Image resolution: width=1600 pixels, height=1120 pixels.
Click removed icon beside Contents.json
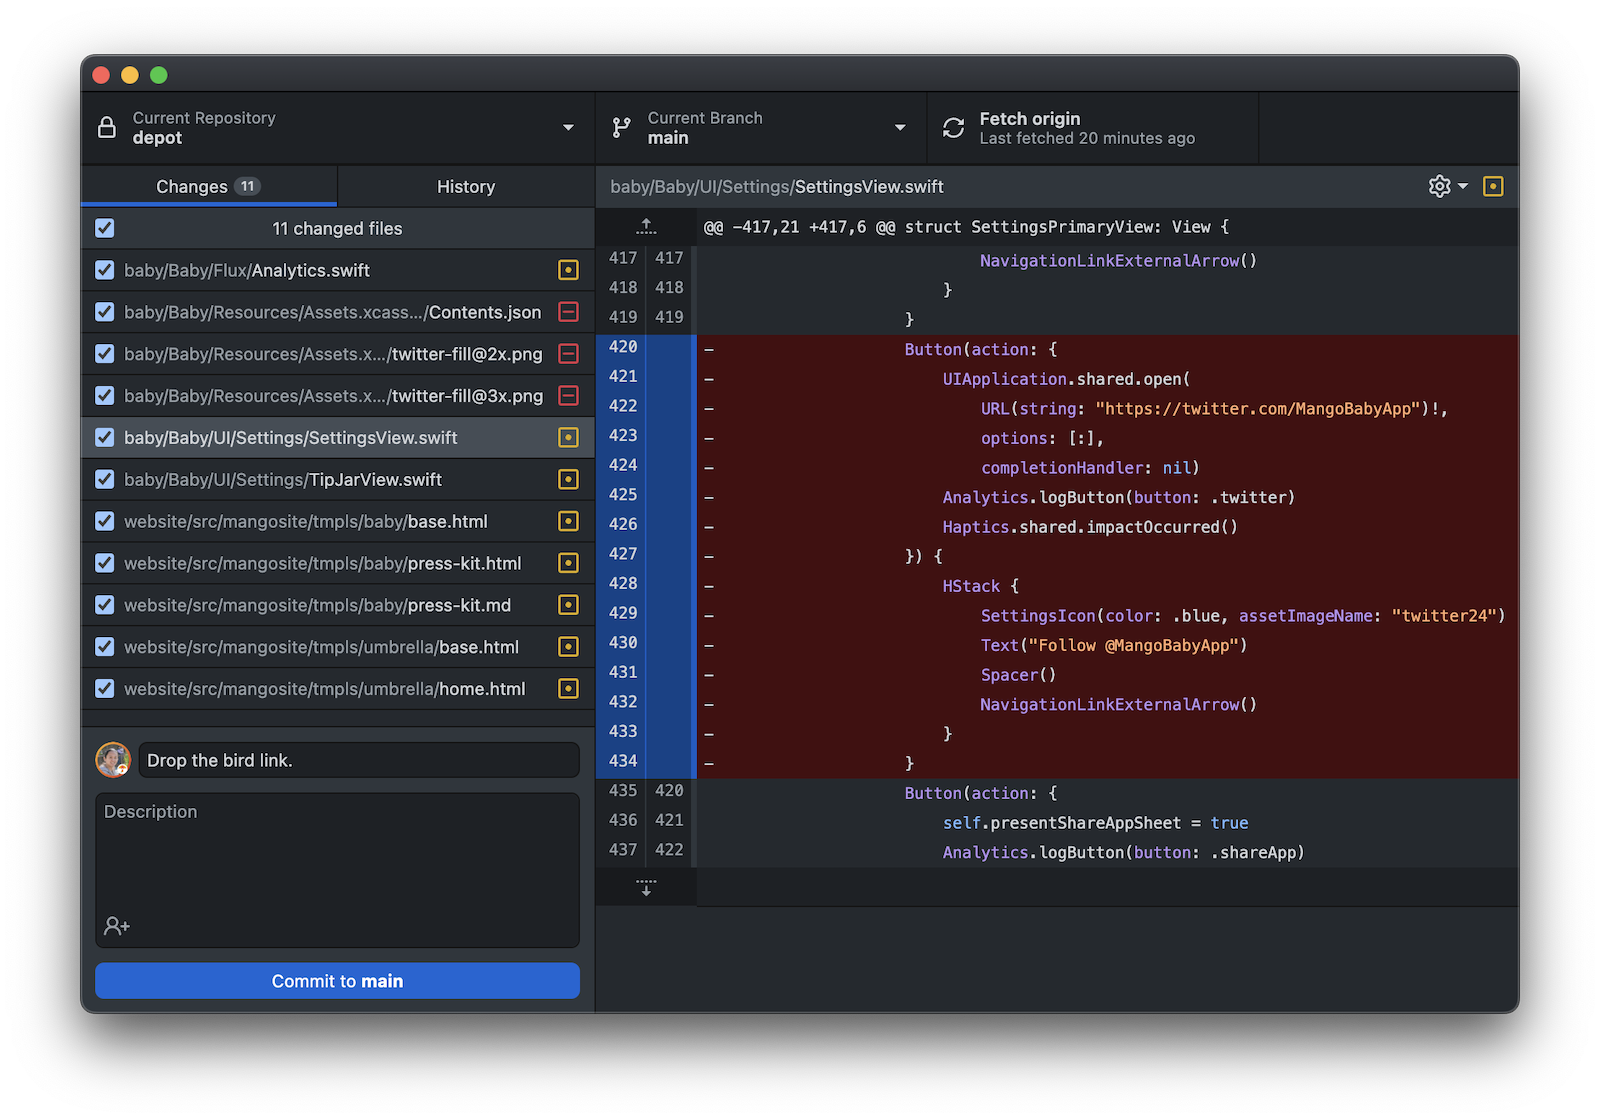point(568,312)
